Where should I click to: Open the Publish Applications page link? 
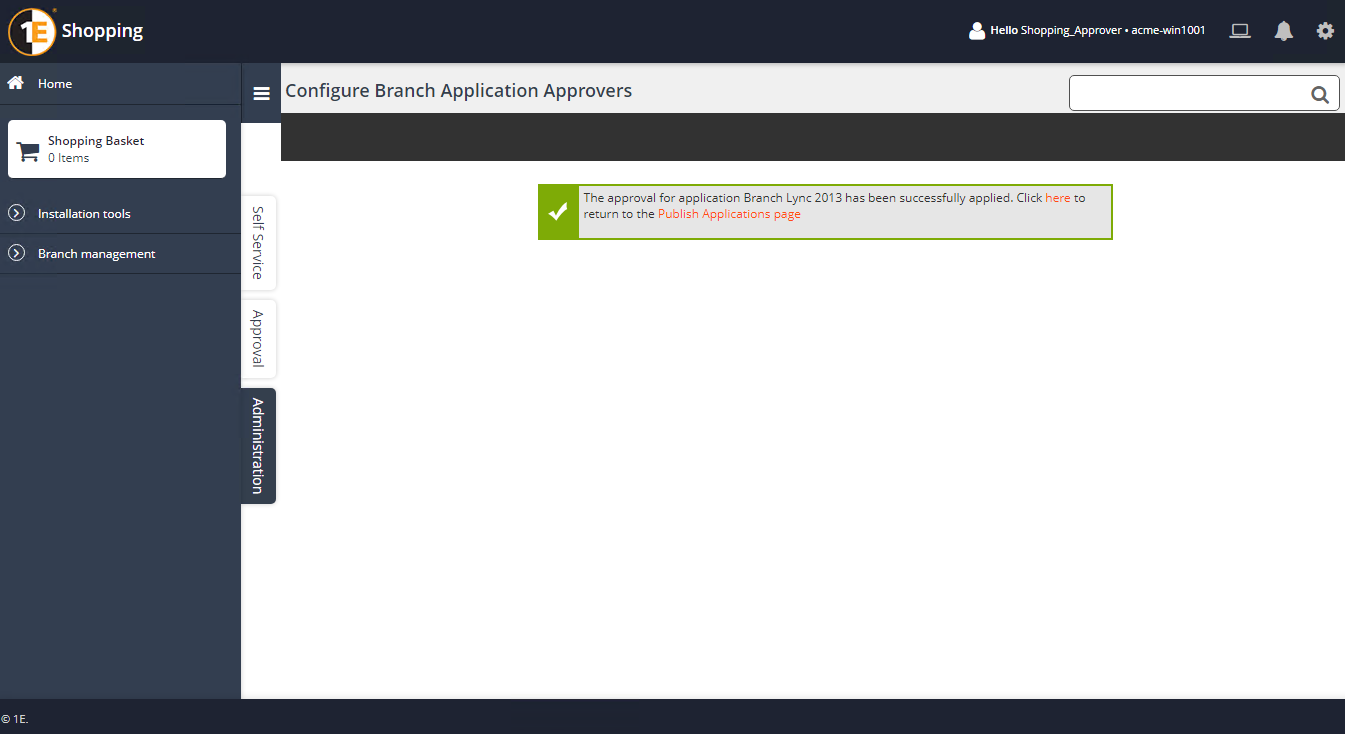[729, 214]
